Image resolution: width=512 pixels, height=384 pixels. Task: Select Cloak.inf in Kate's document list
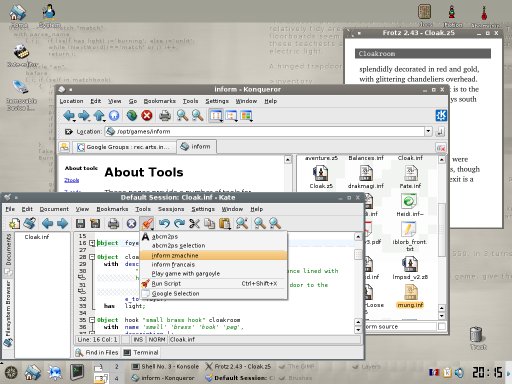37,237
